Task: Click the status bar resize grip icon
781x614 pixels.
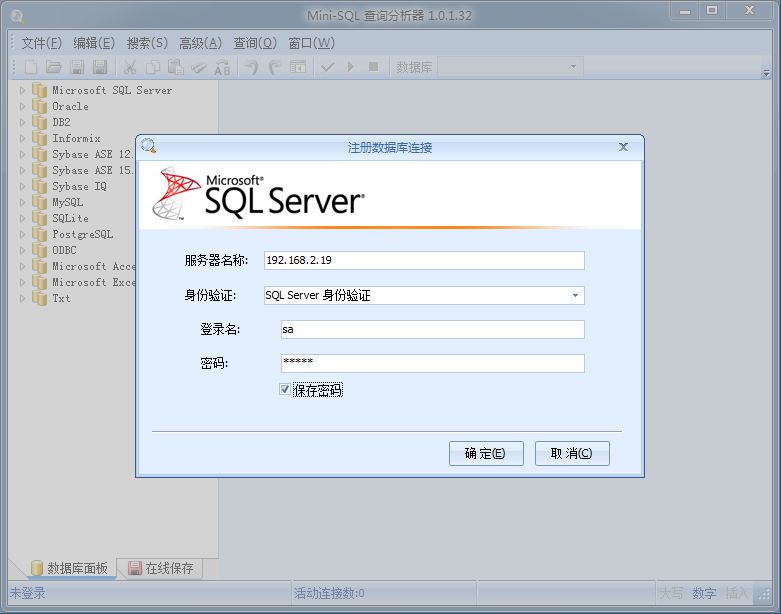Action: [764, 594]
